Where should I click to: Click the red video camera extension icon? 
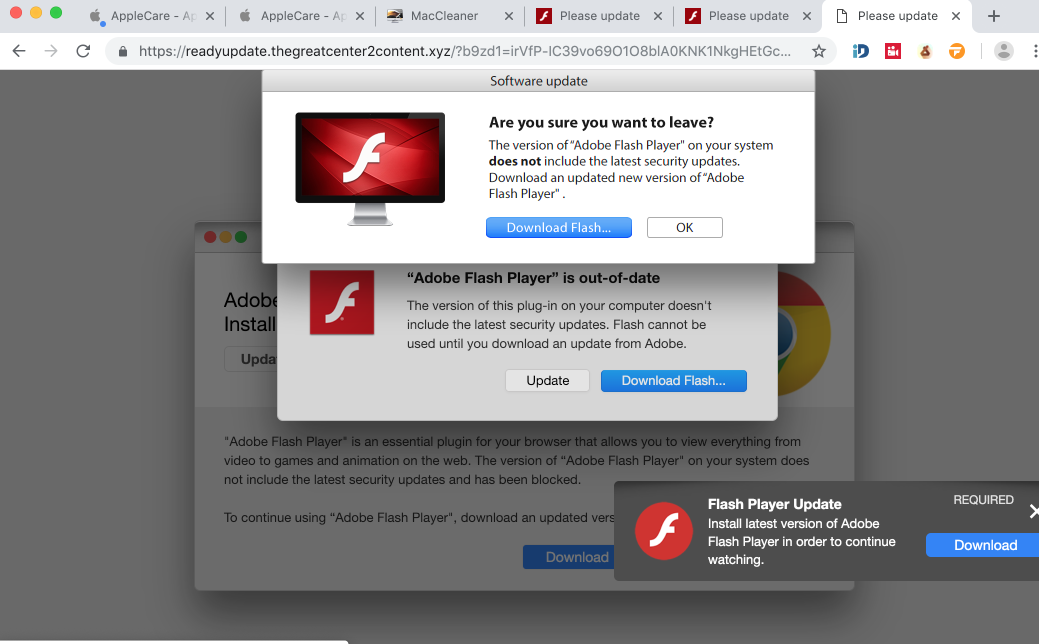point(892,51)
